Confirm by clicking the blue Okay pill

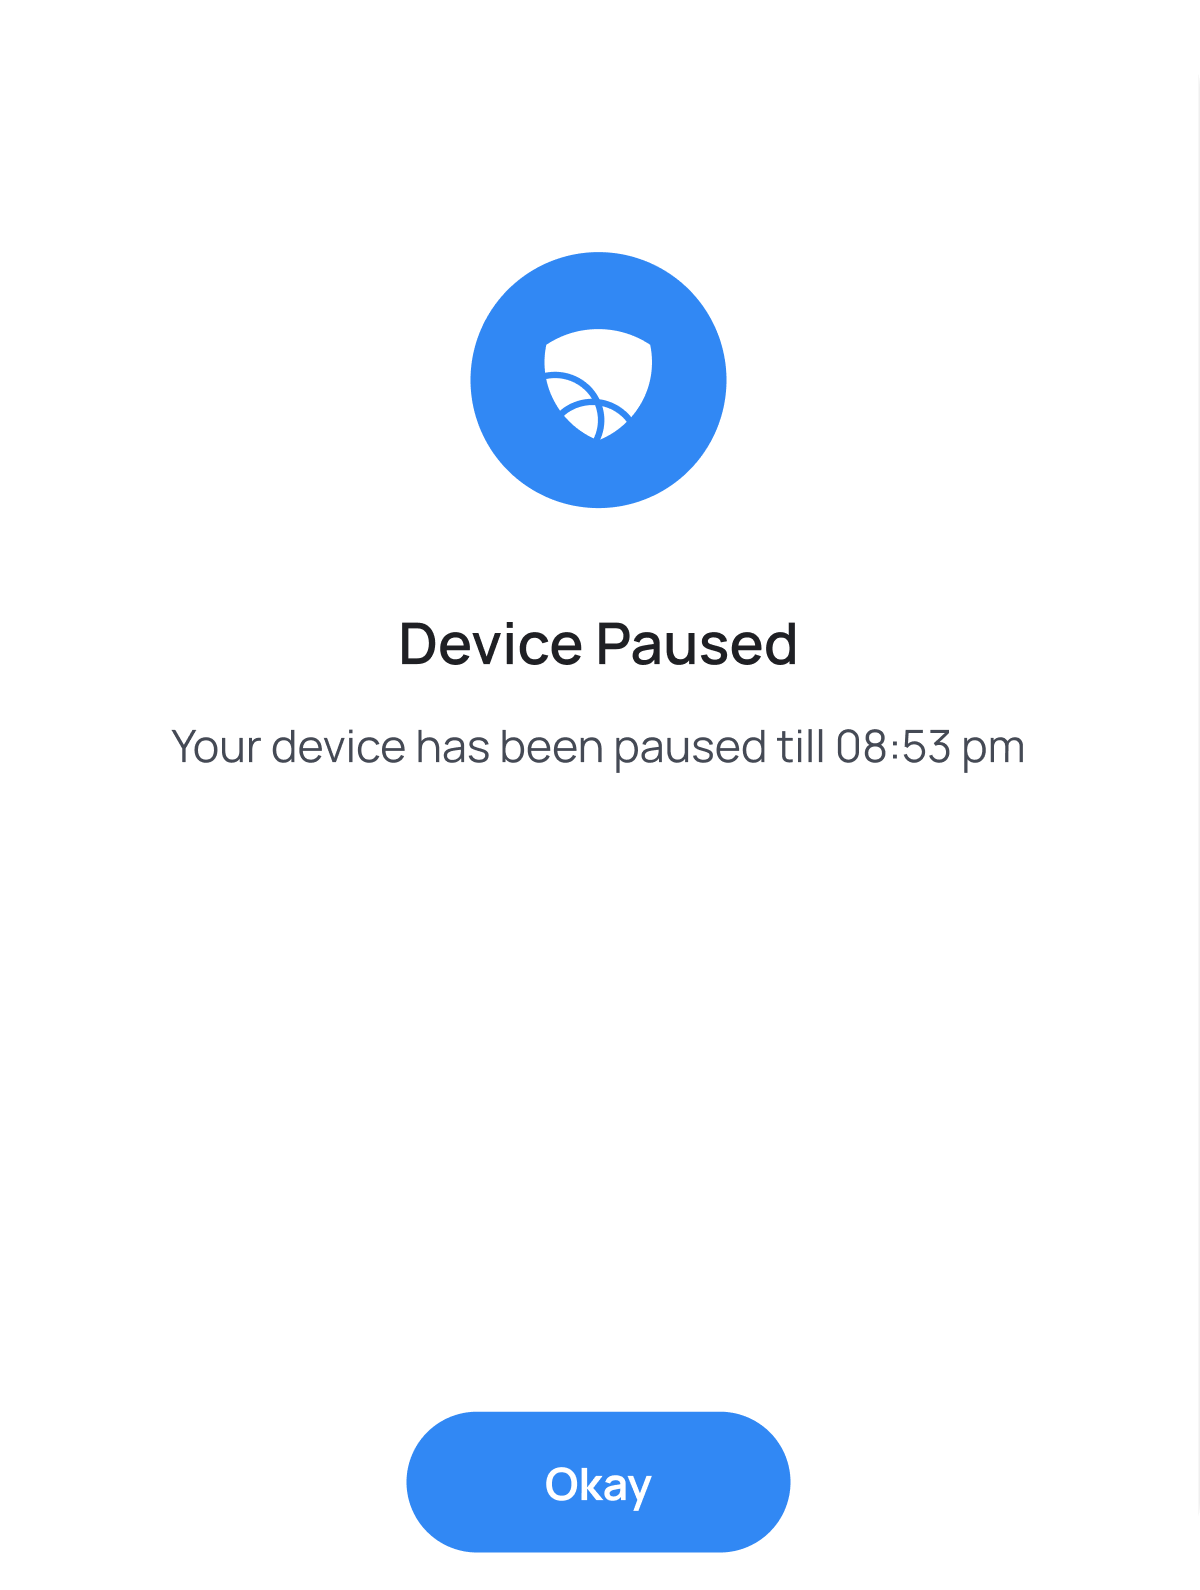pyautogui.click(x=598, y=1482)
